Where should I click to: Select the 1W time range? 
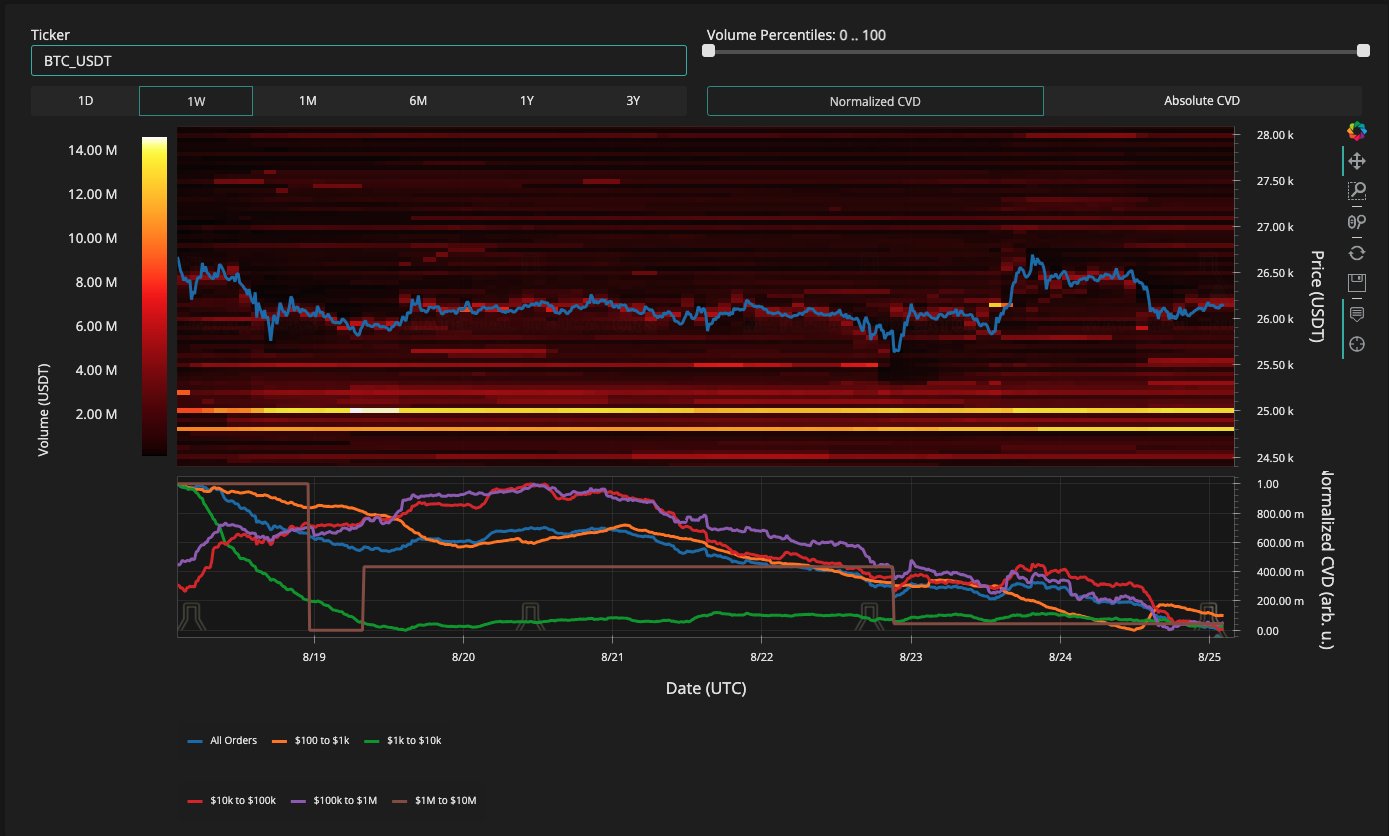click(196, 101)
